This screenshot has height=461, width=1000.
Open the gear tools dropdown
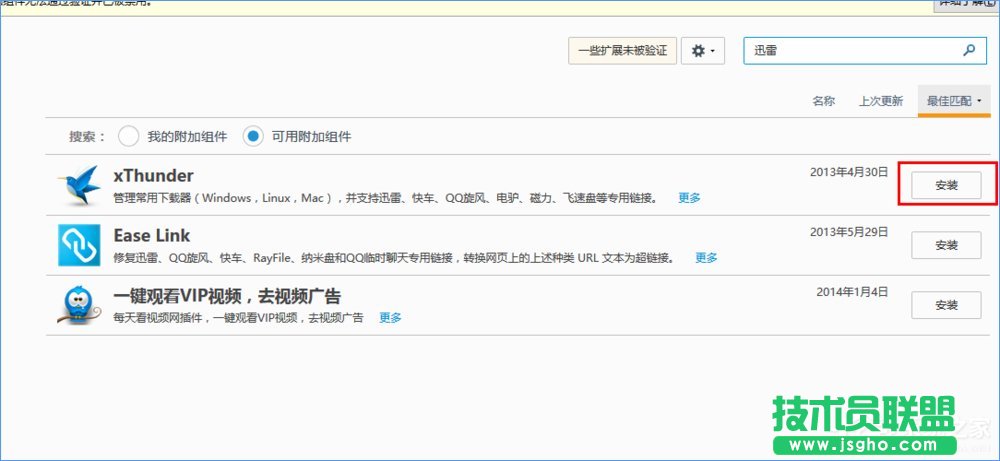tap(703, 50)
